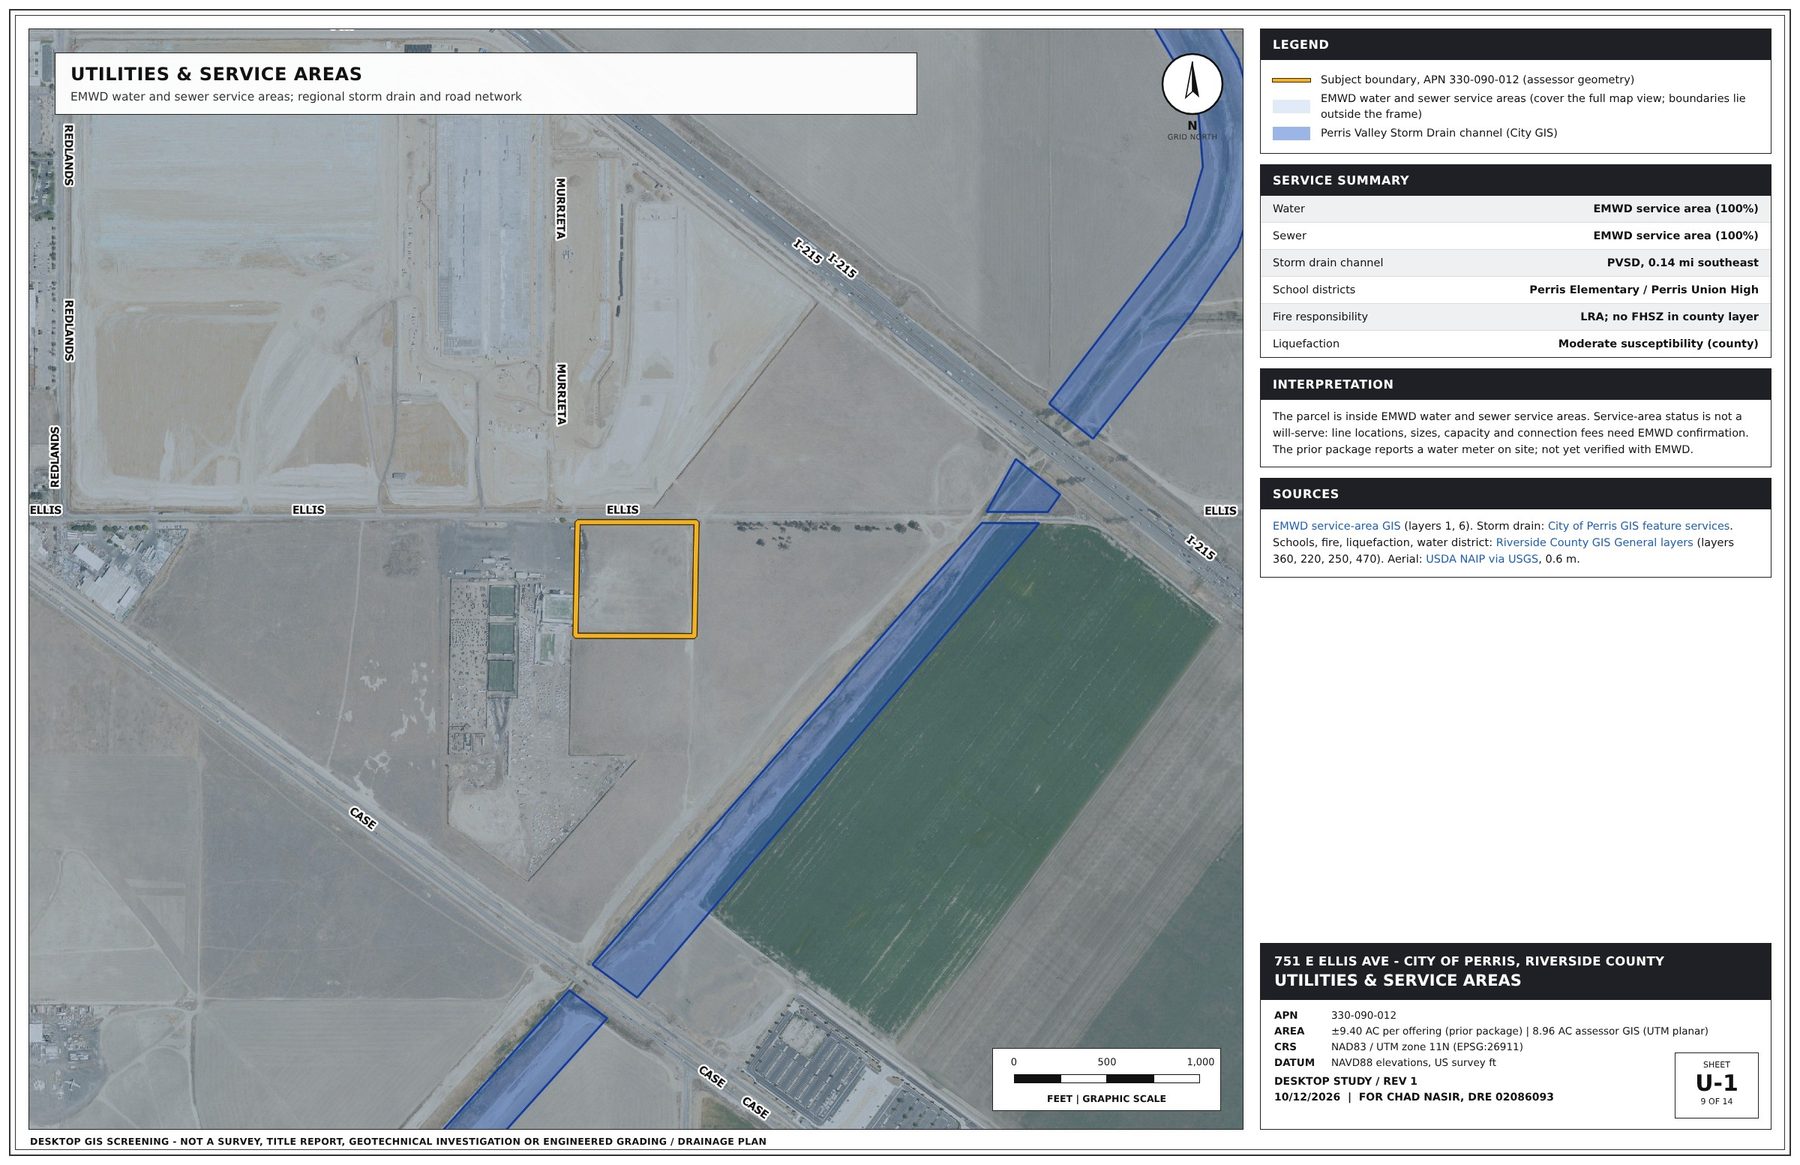Click the map title 'UTILITIES & SERVICE AREAS'
Image resolution: width=1800 pixels, height=1165 pixels.
pyautogui.click(x=216, y=74)
